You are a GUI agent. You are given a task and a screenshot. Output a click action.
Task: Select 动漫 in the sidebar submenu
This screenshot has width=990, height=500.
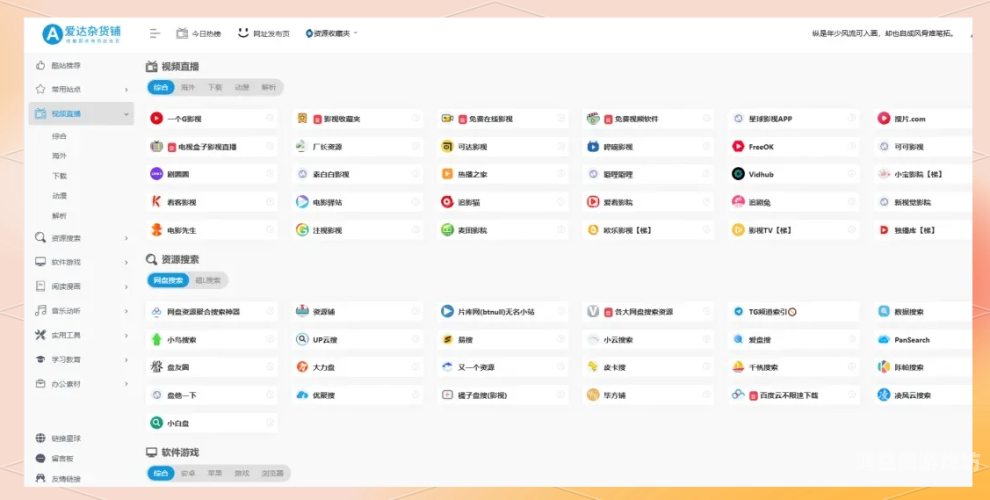click(x=59, y=196)
